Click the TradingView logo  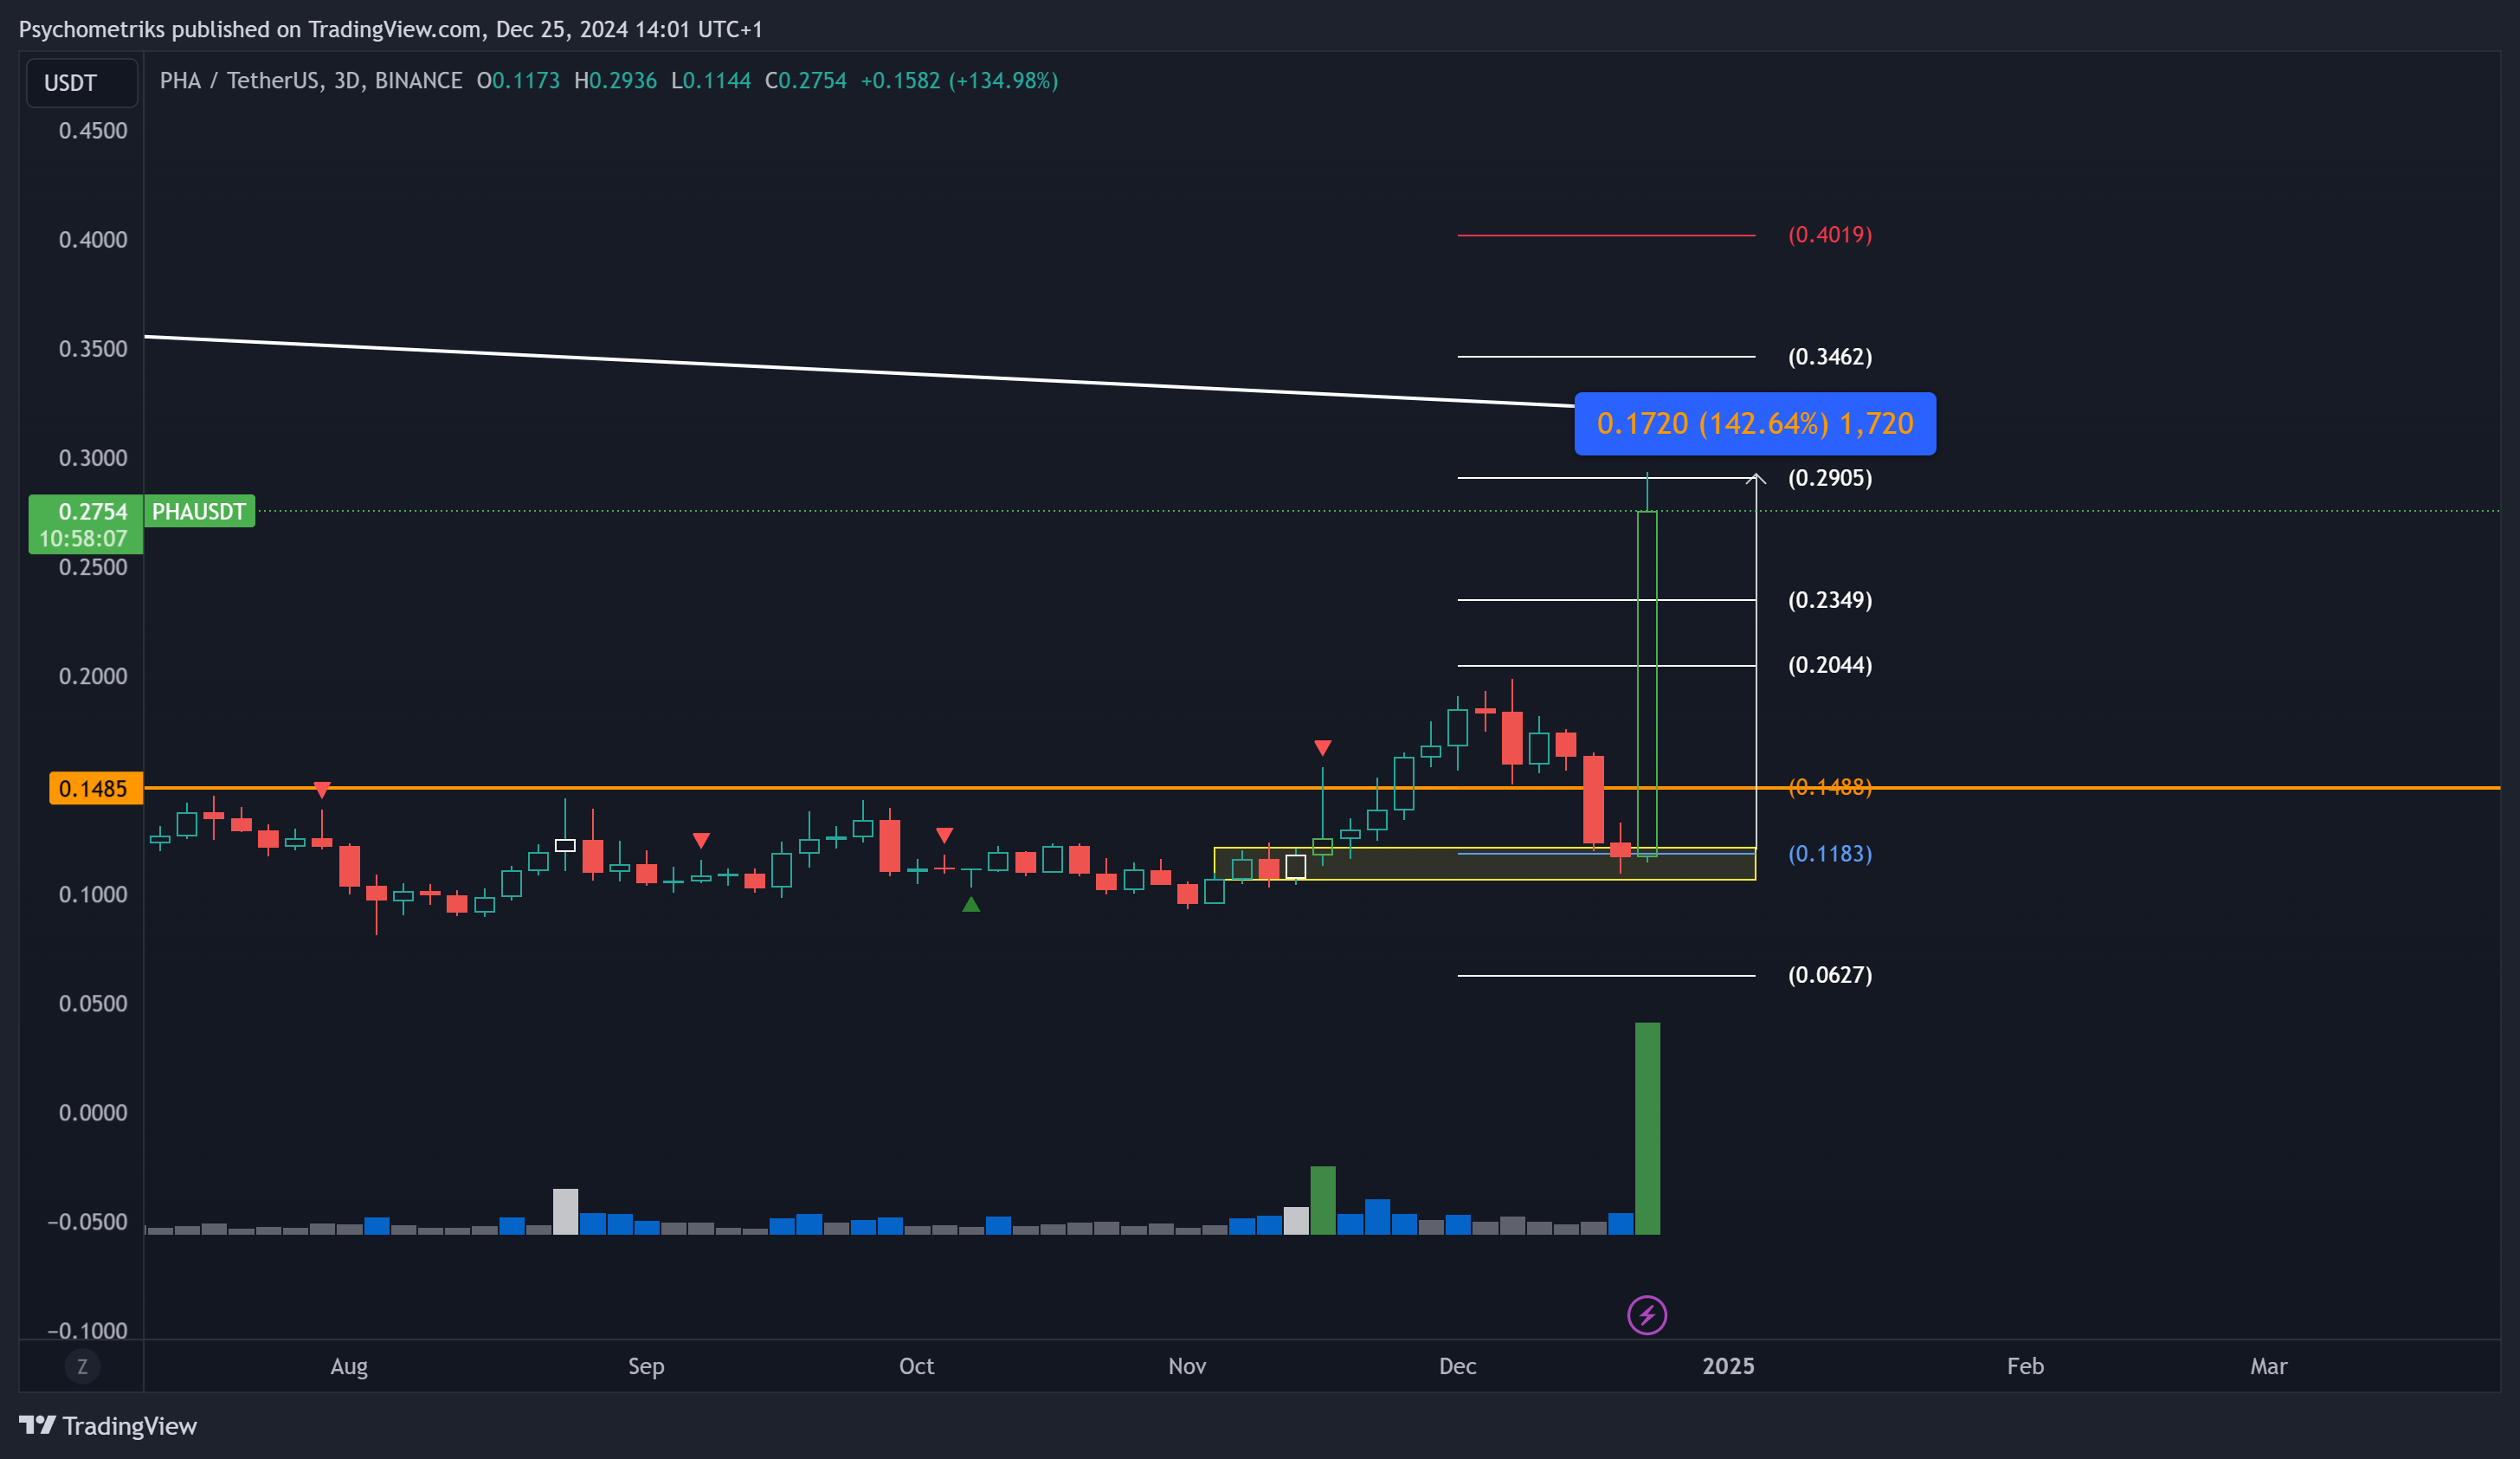108,1426
